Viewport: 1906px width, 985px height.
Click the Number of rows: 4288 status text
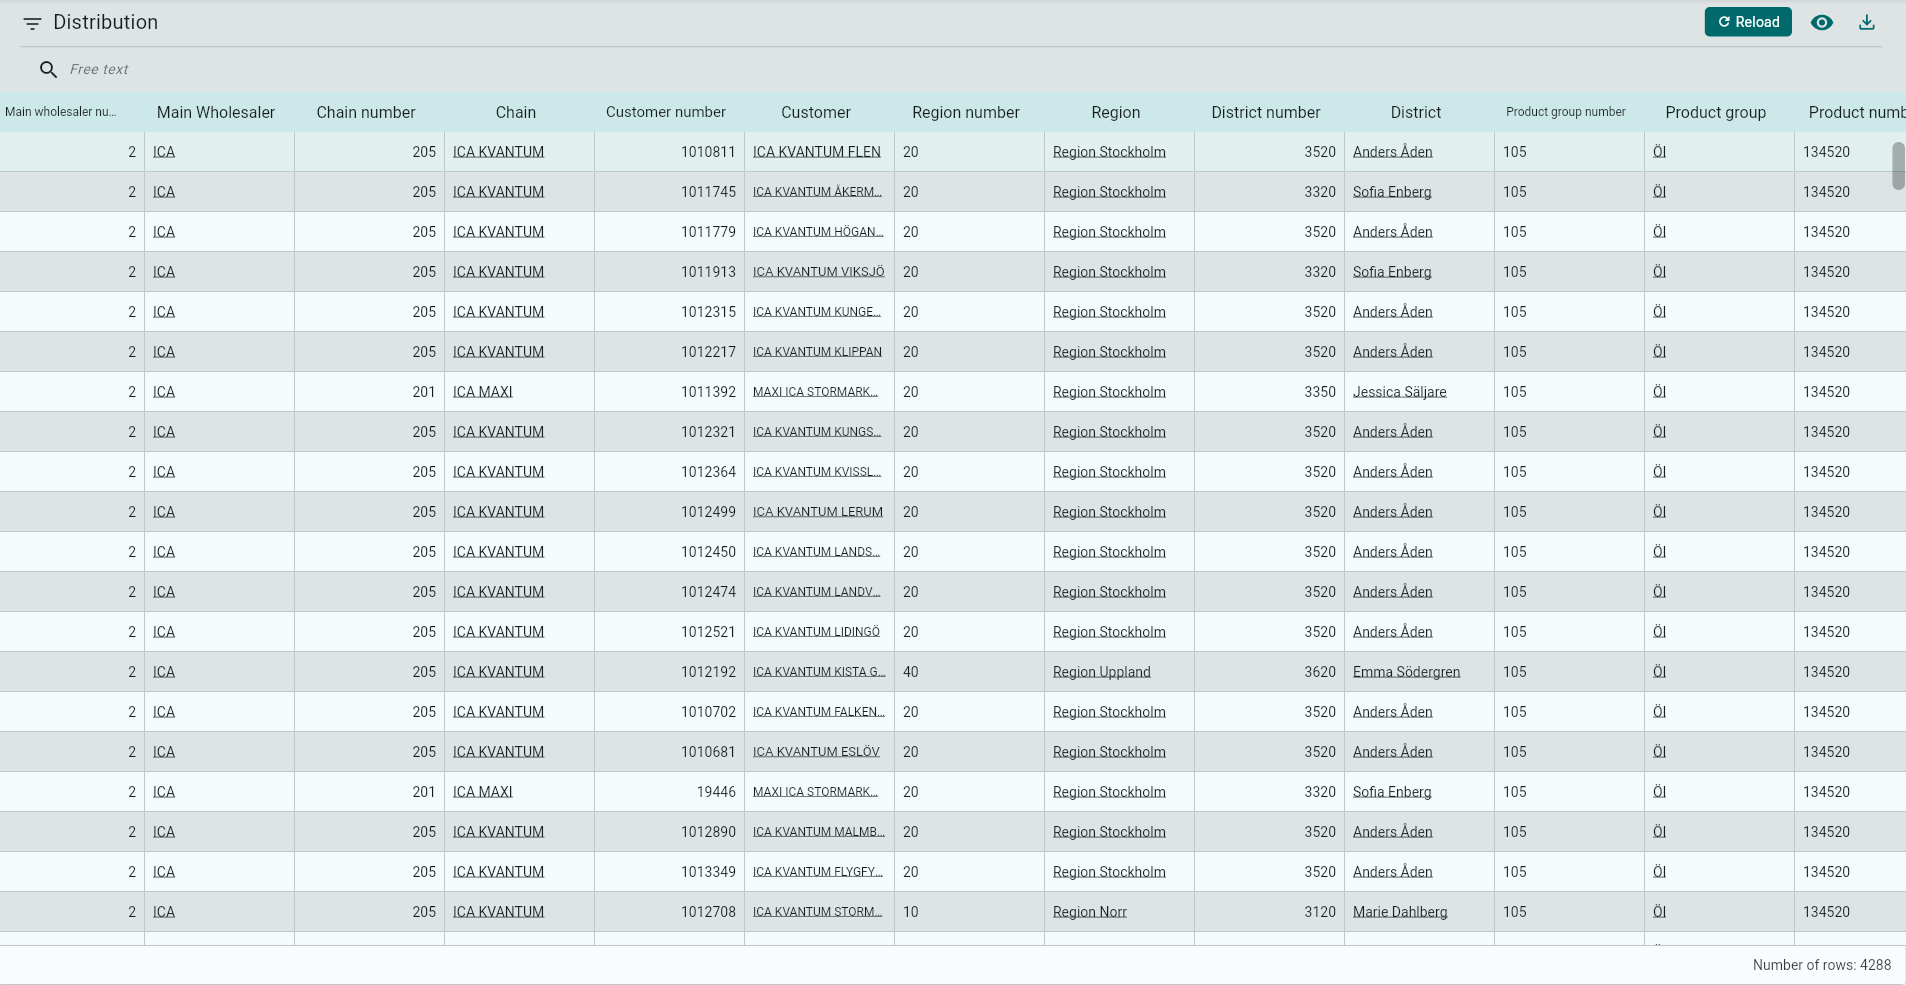[1822, 965]
